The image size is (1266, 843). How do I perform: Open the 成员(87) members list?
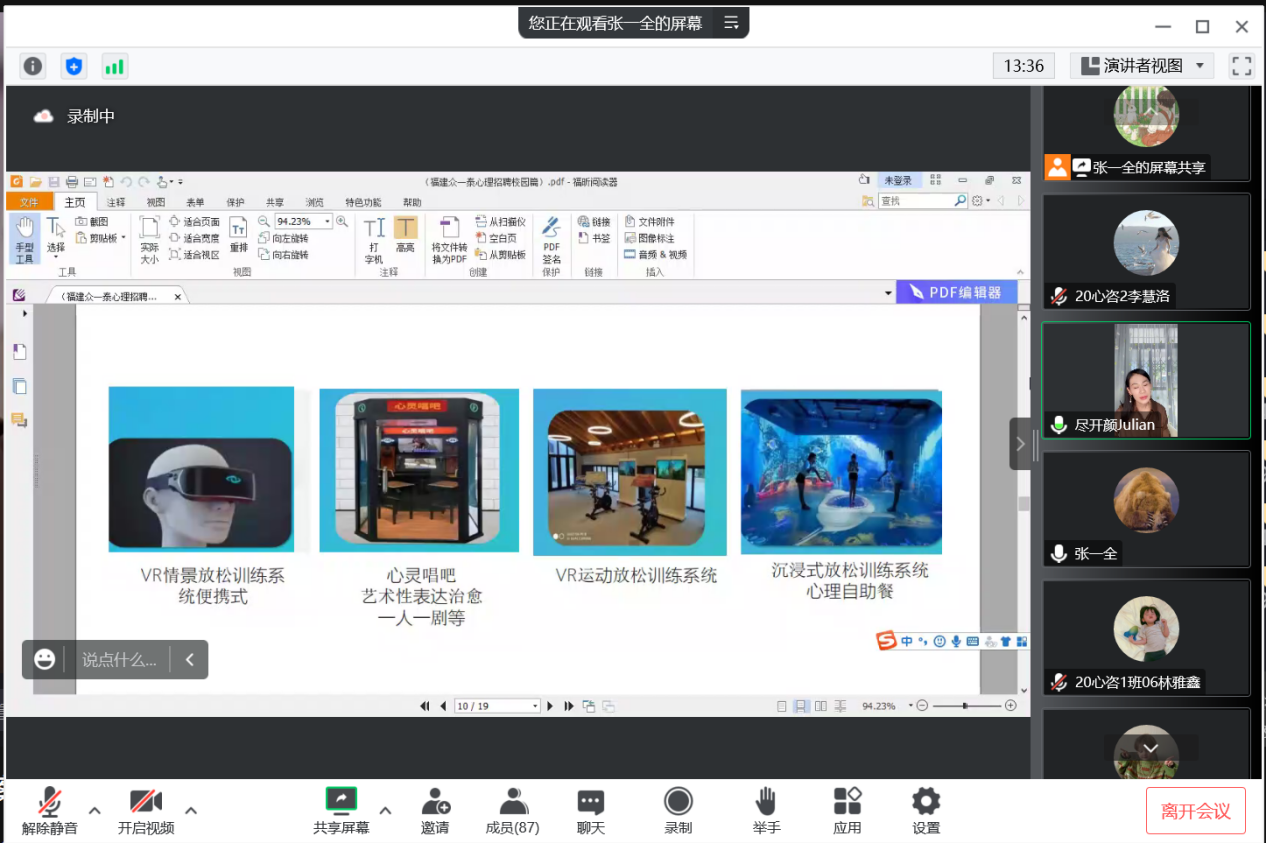[513, 810]
